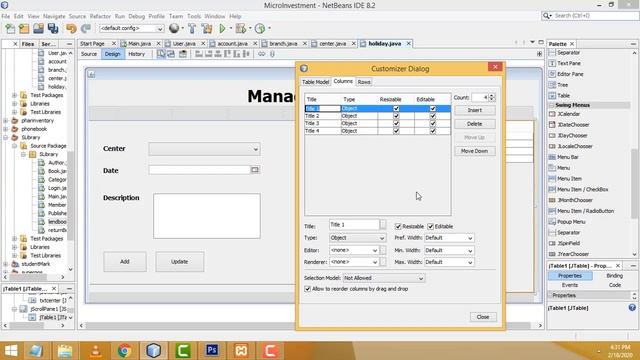Image resolution: width=640 pixels, height=360 pixels.
Task: Open the Editor dropdown
Action: [354, 250]
